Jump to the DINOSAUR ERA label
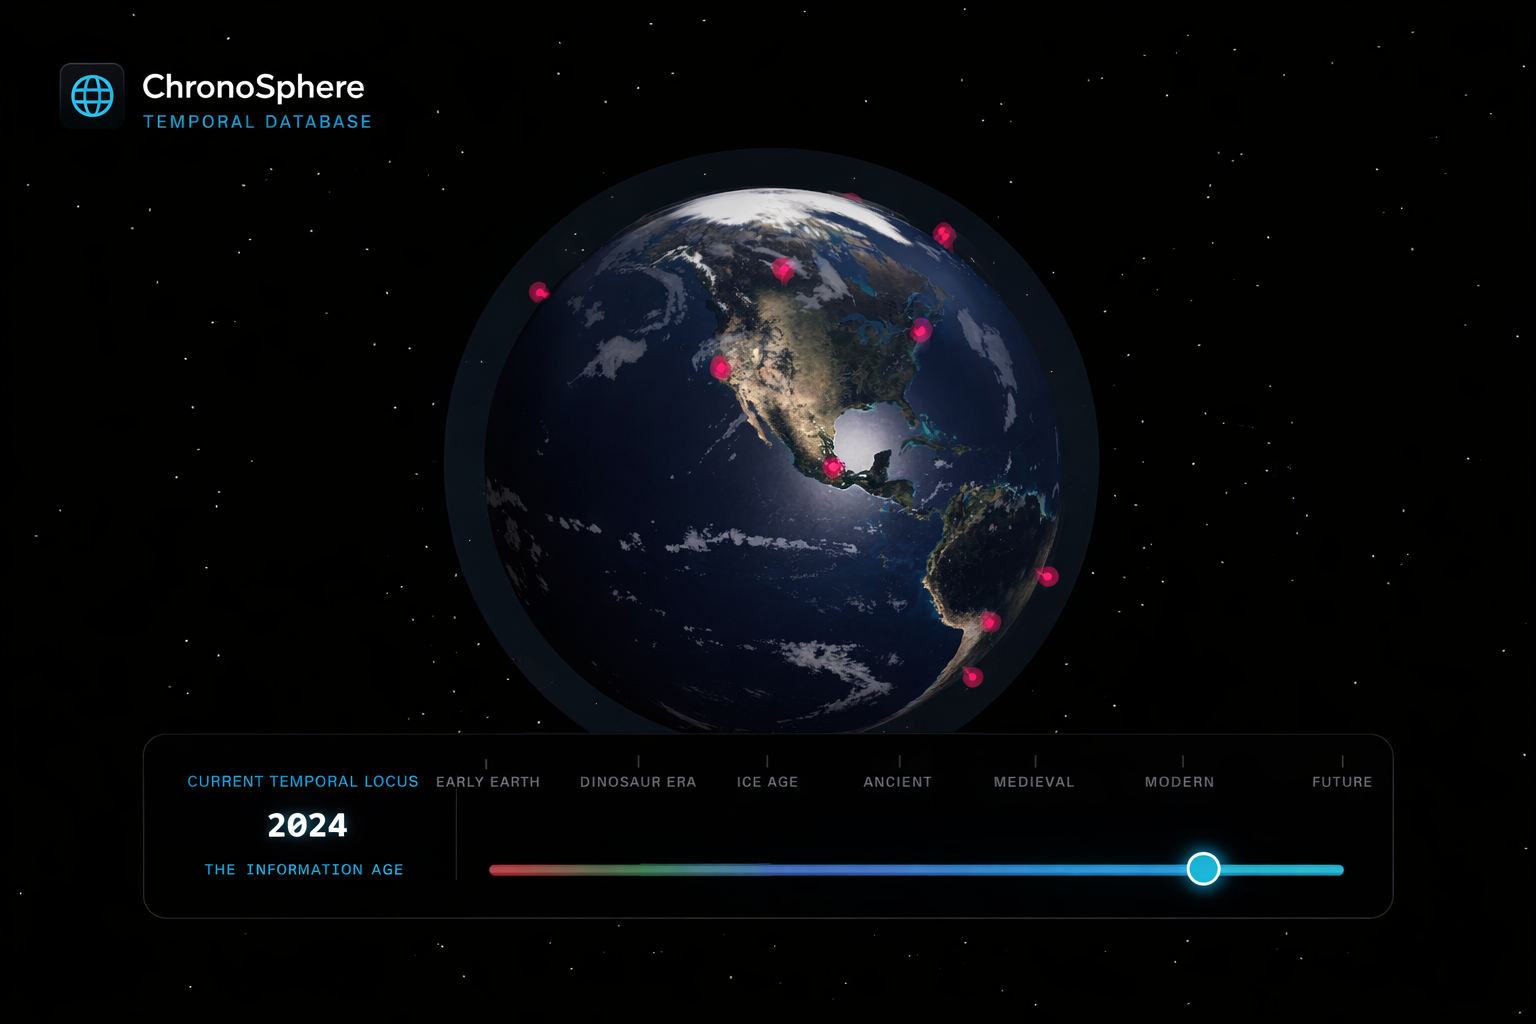The image size is (1536, 1024). pos(638,782)
